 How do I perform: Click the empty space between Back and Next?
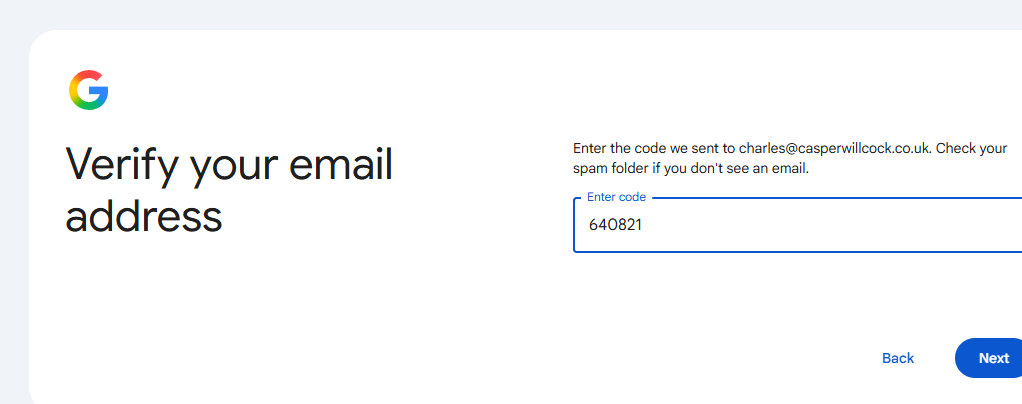point(939,358)
